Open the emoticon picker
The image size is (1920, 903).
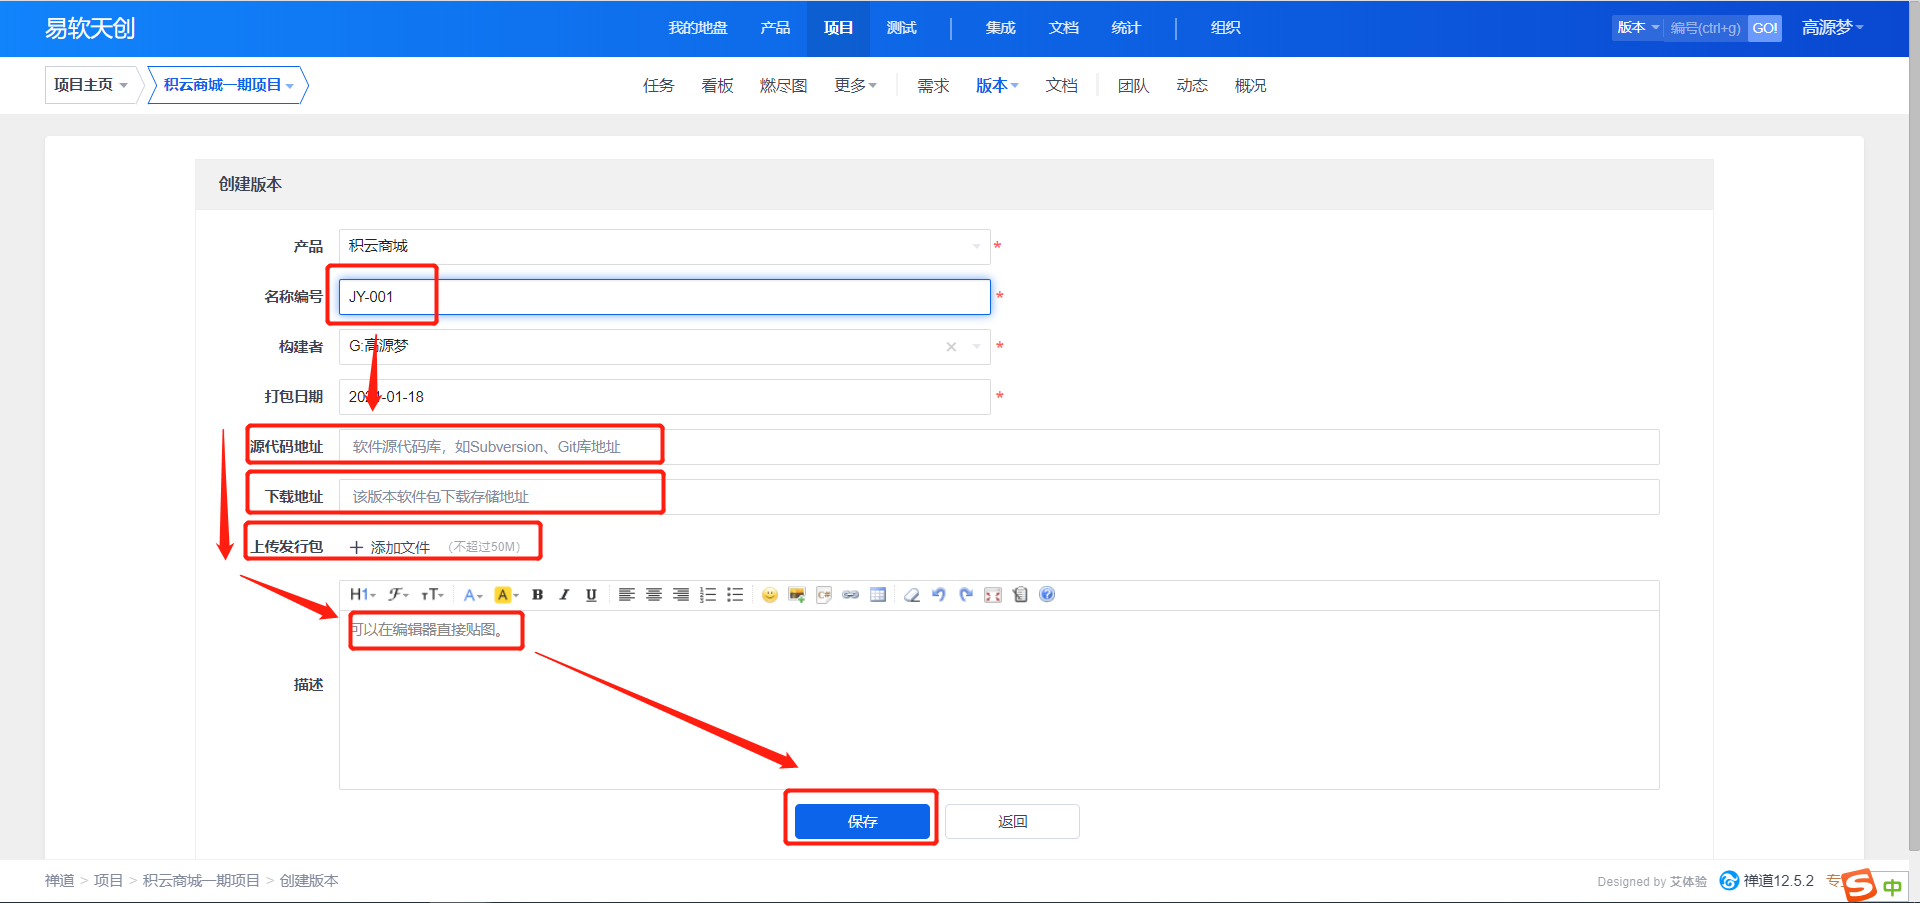(x=769, y=595)
